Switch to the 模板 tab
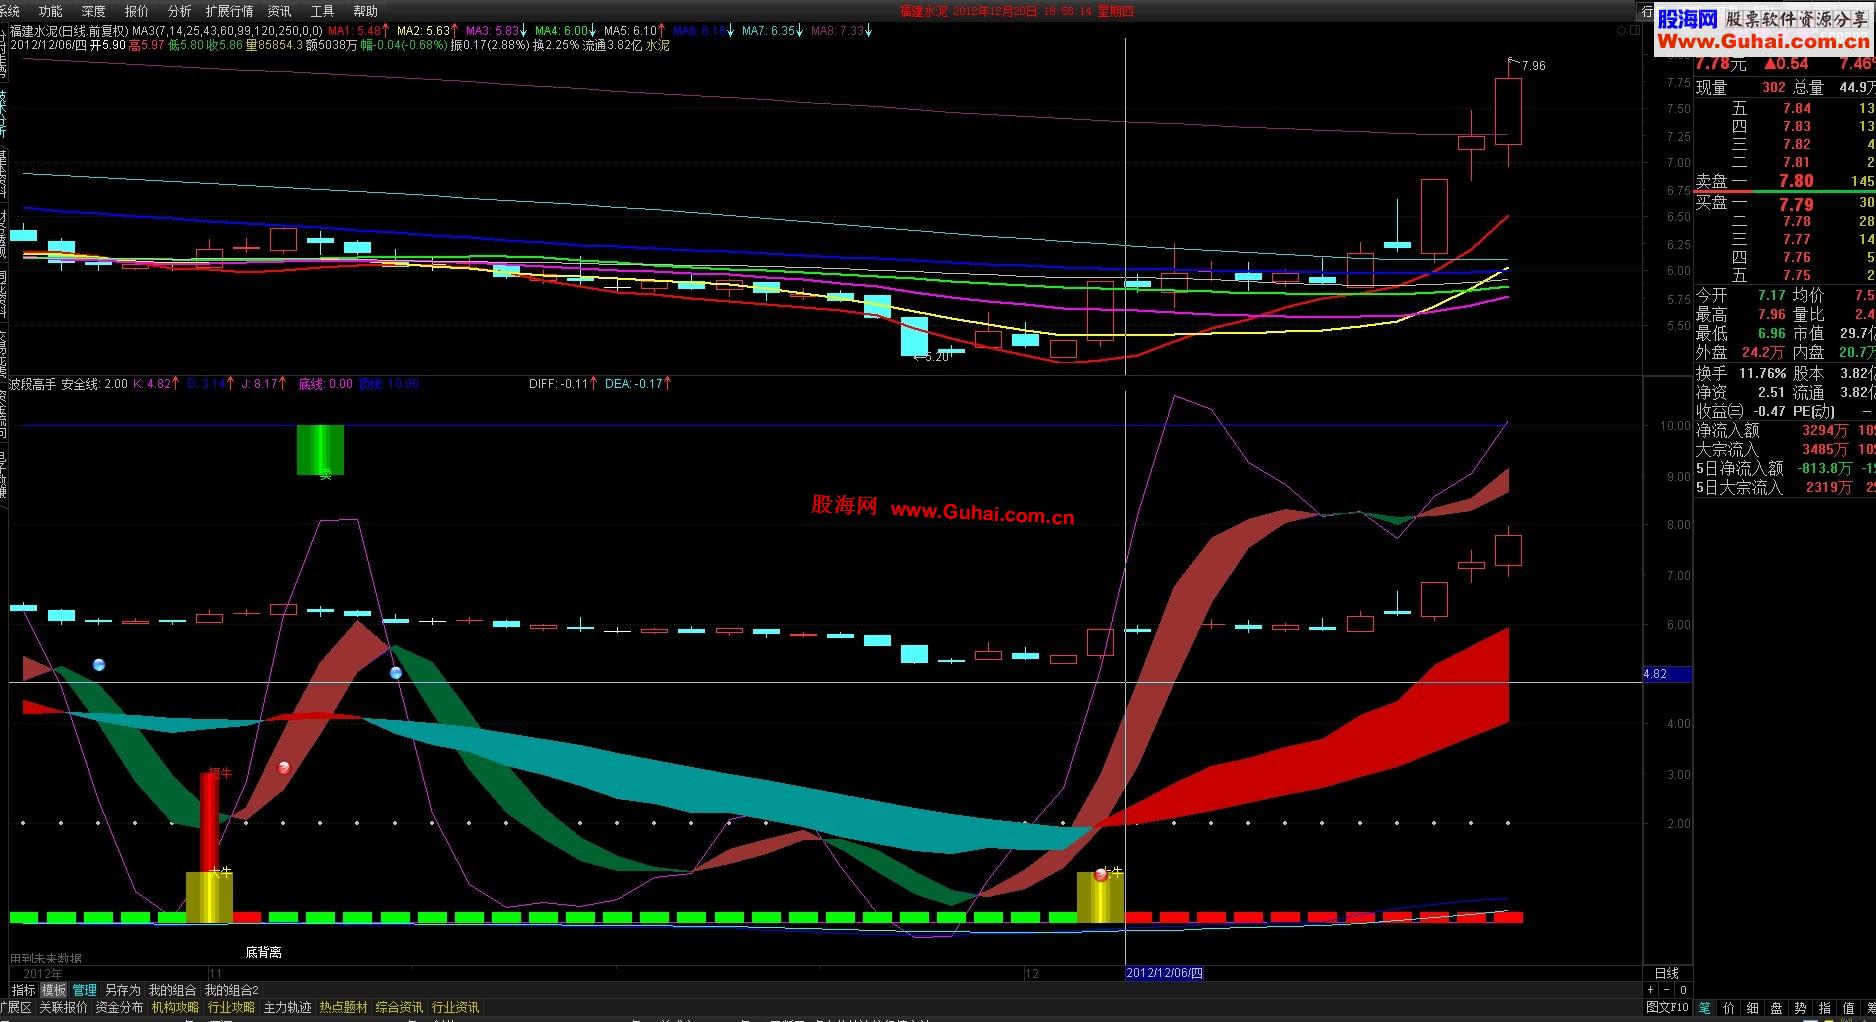Screen dimensions: 1876x1022 [54, 990]
